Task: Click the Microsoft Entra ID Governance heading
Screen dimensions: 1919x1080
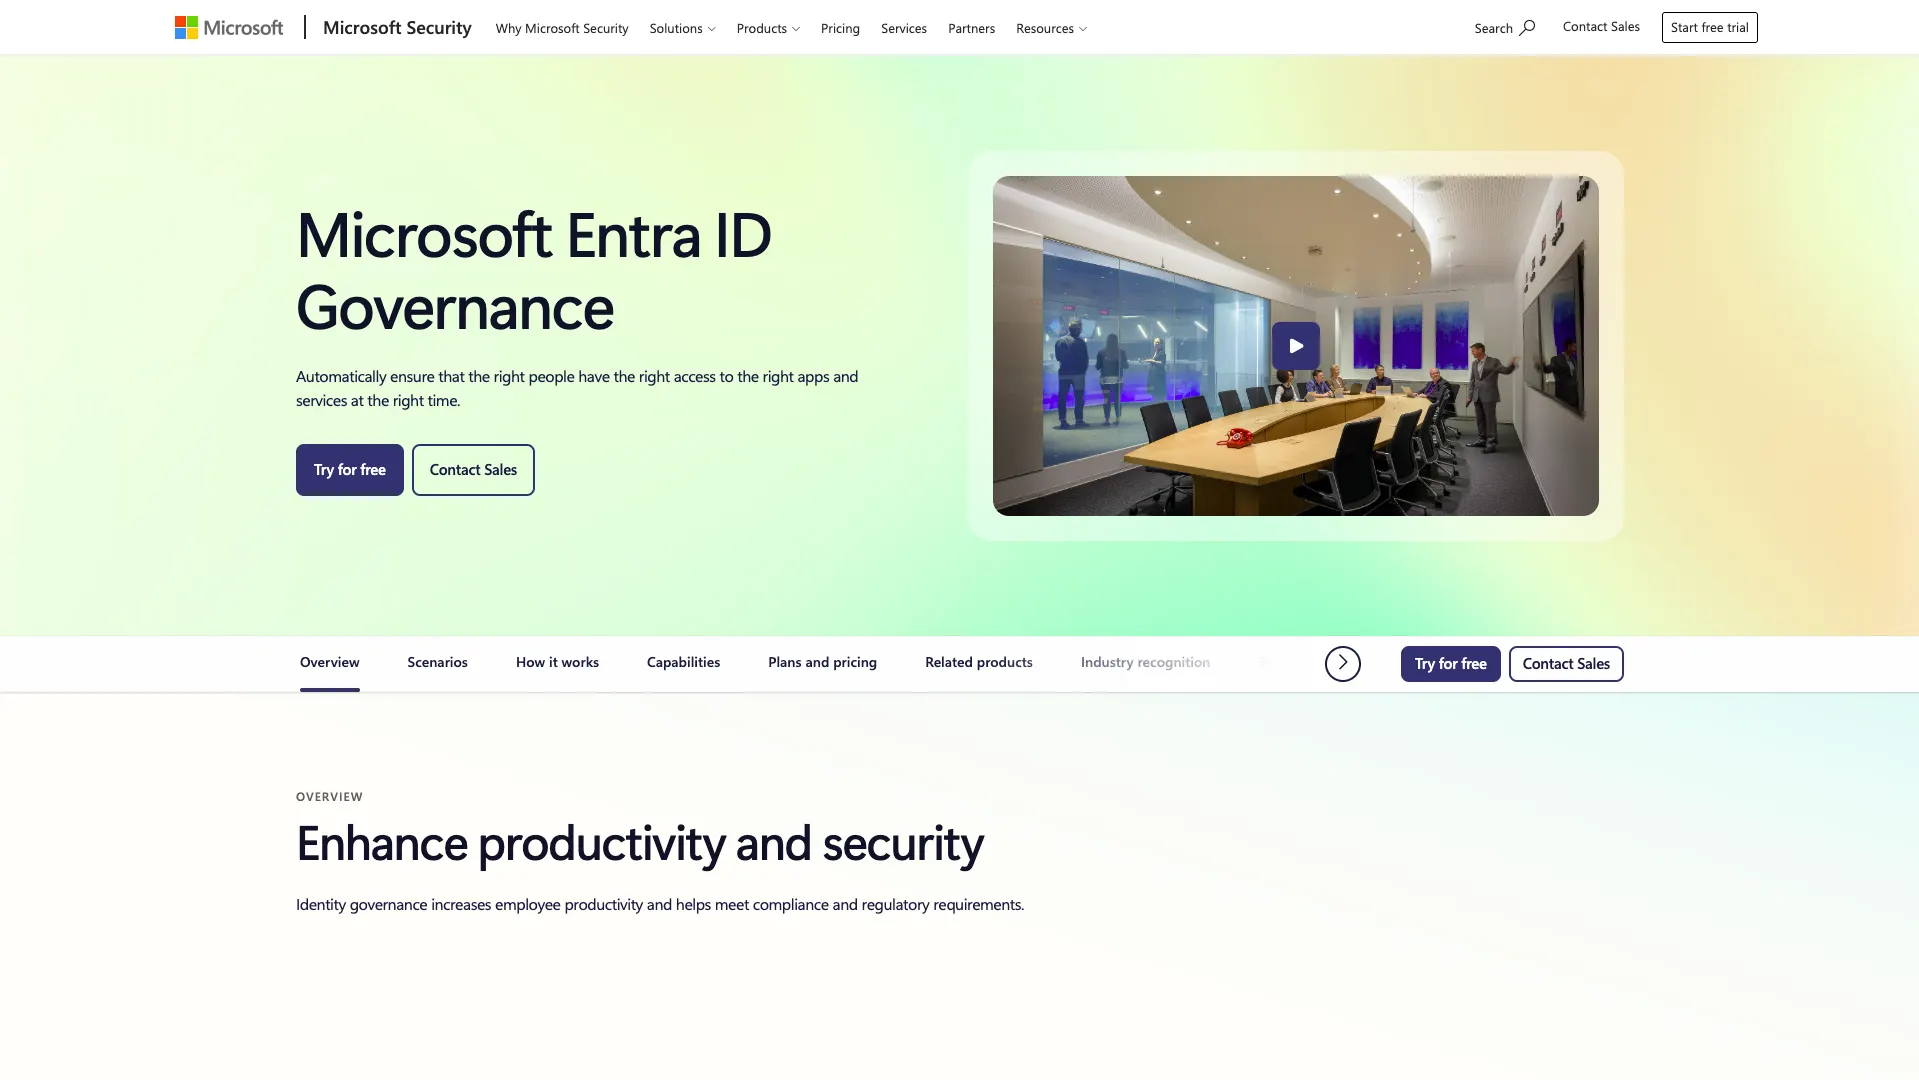Action: 534,271
